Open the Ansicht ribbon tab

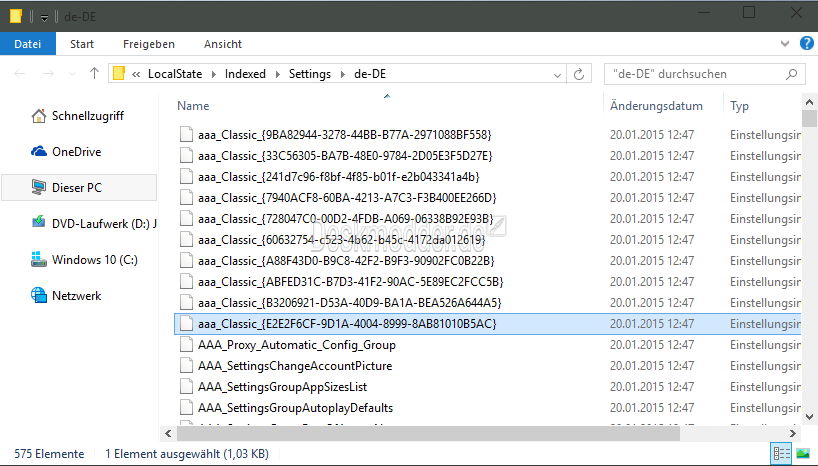[223, 44]
